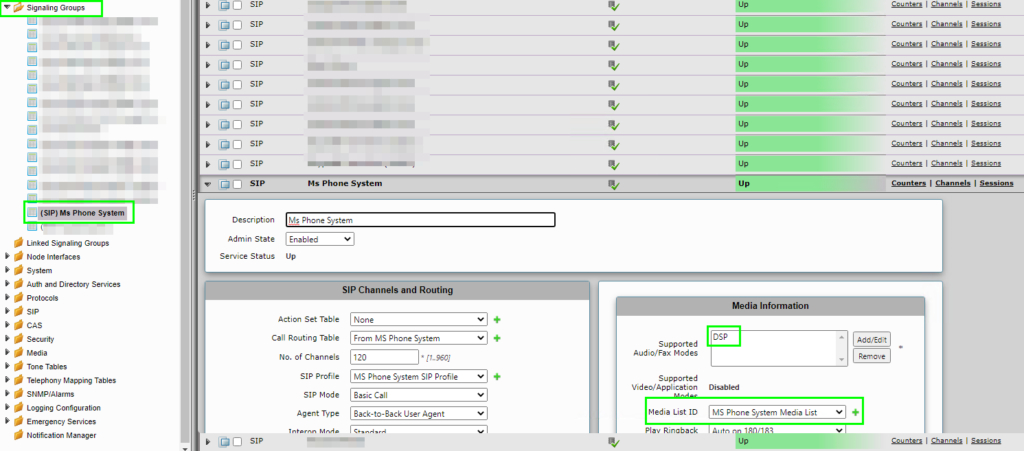
Task: Click the Ms Phone System row's checkmark status icon
Action: click(x=613, y=185)
